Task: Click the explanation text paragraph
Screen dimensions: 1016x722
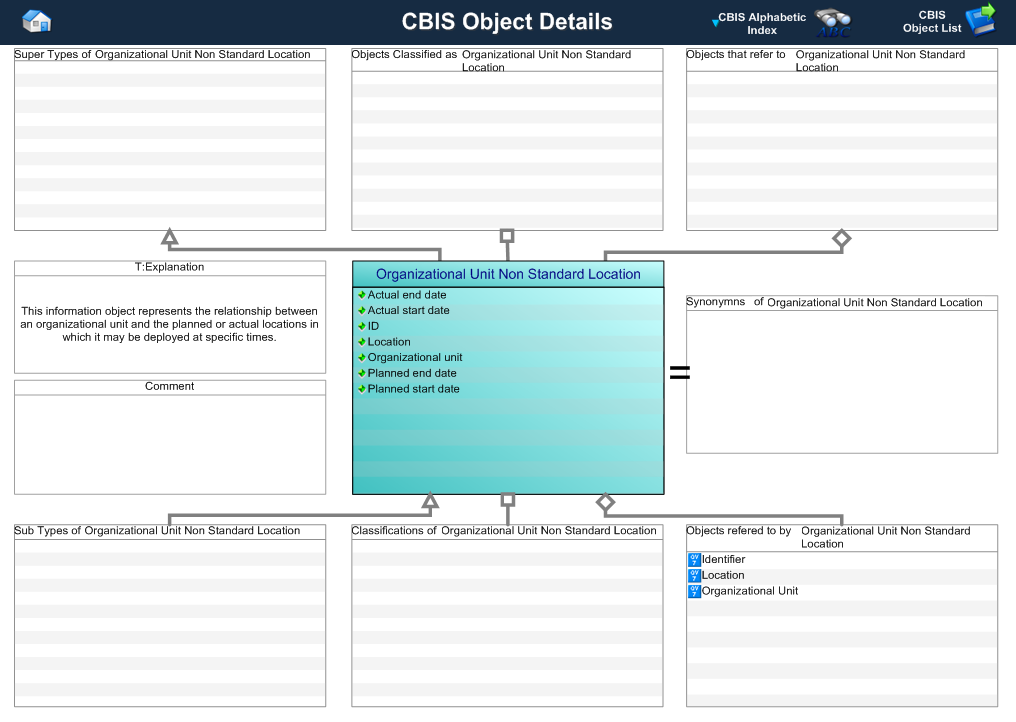Action: 169,324
